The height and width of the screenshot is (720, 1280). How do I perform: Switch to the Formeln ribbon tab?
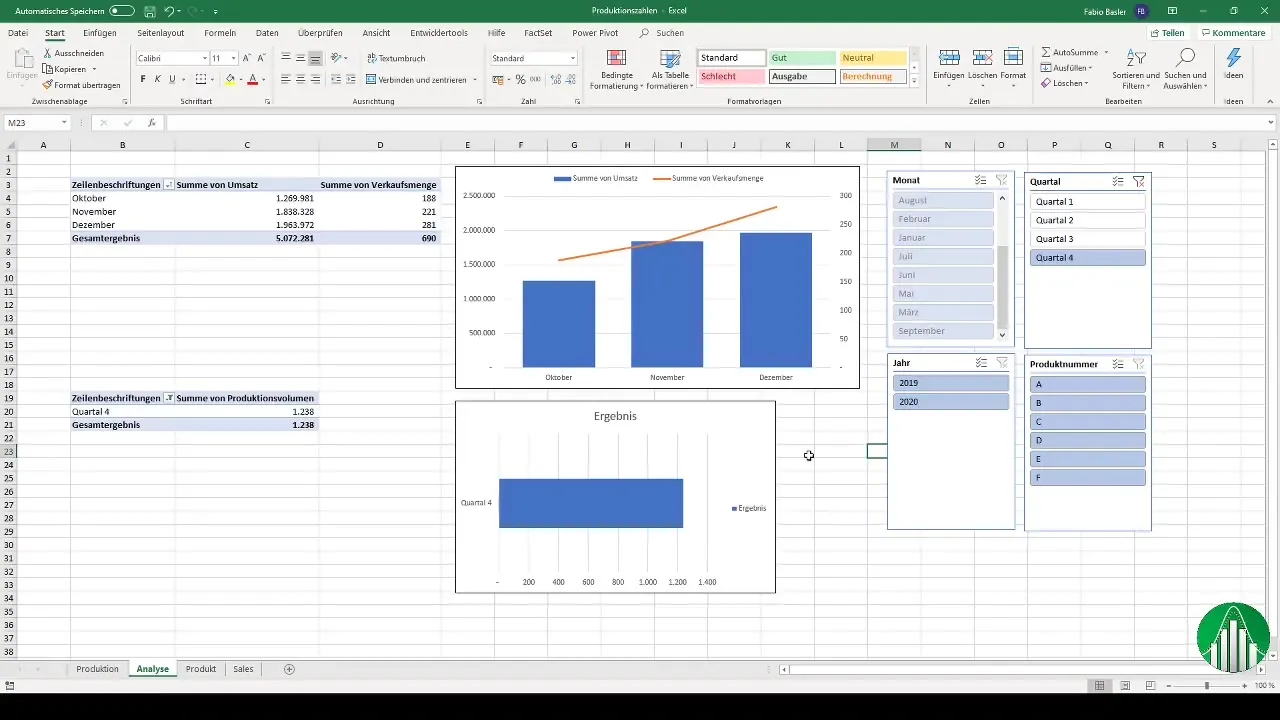(x=220, y=33)
